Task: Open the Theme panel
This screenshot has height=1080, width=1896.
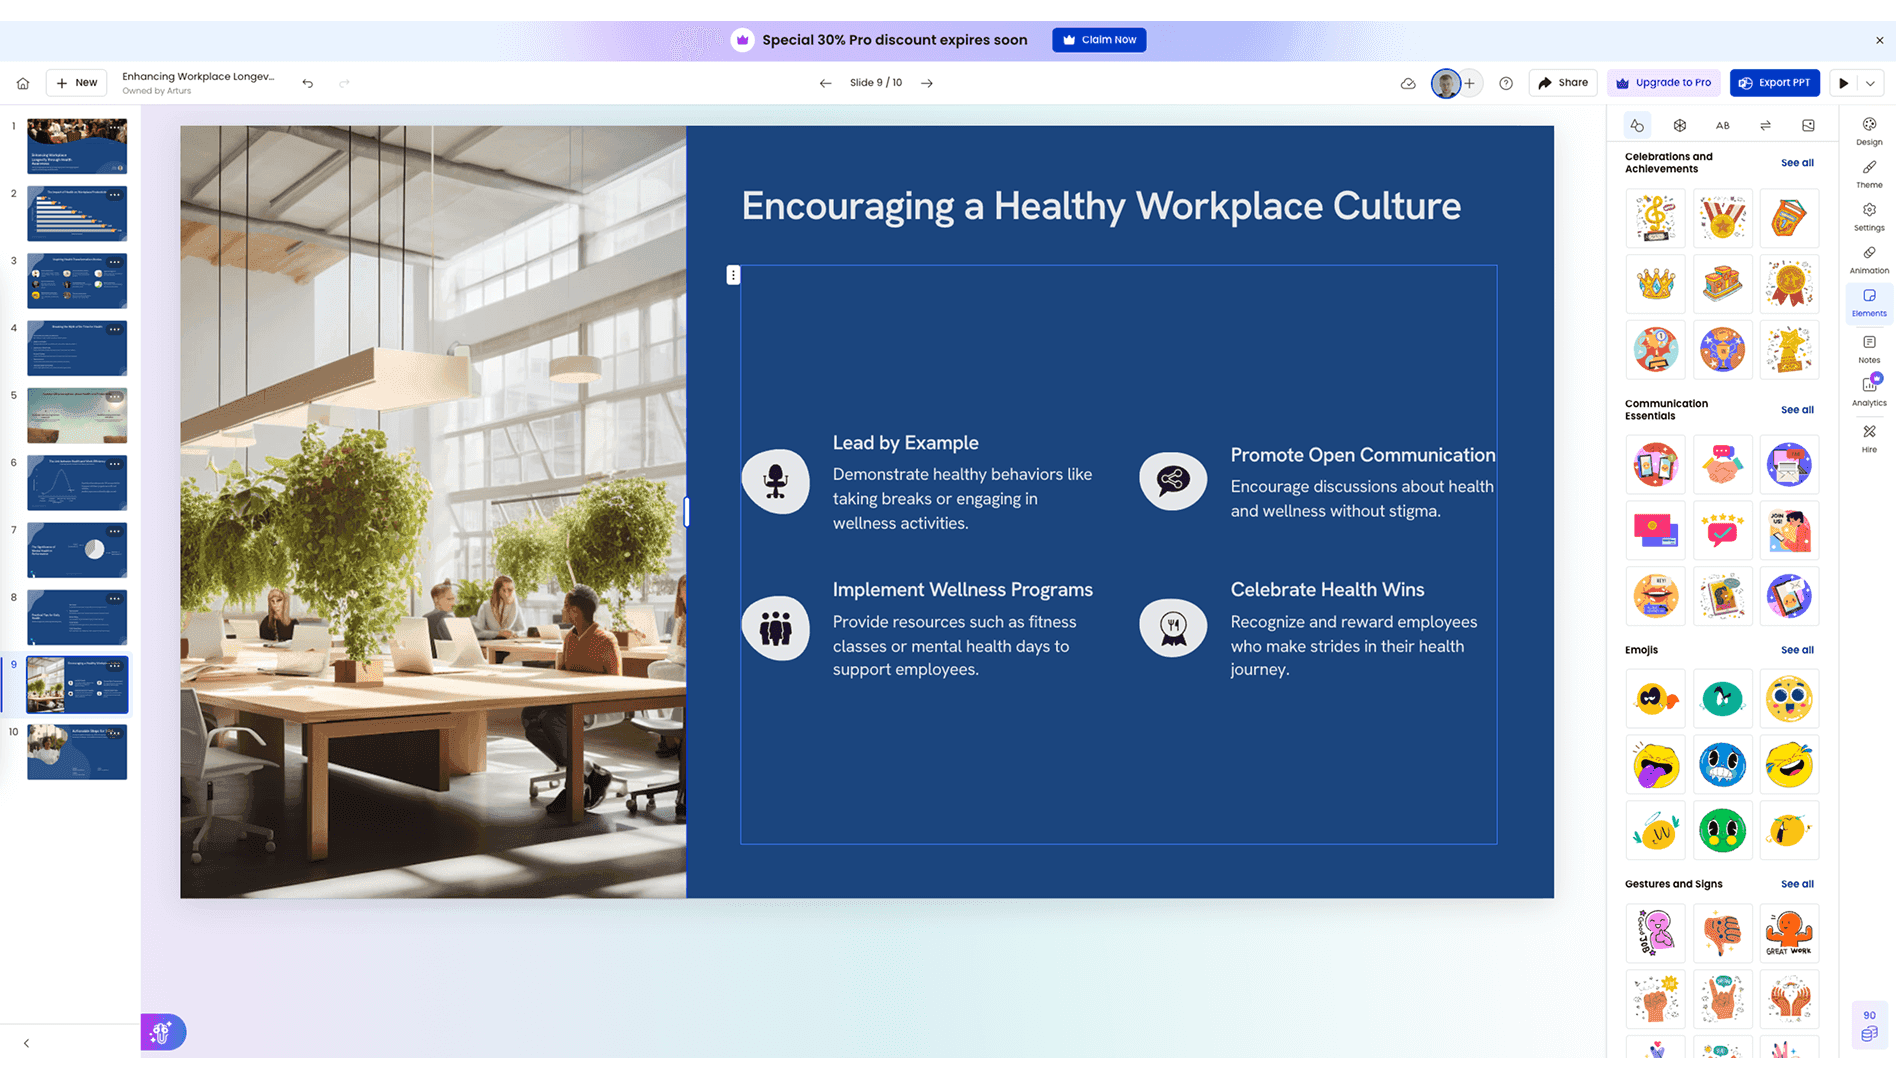Action: 1869,174
